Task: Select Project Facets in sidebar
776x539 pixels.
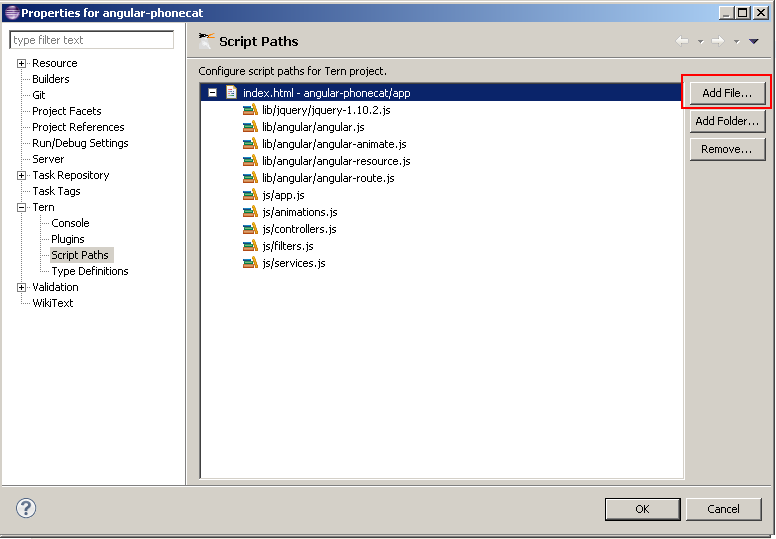Action: [x=66, y=111]
